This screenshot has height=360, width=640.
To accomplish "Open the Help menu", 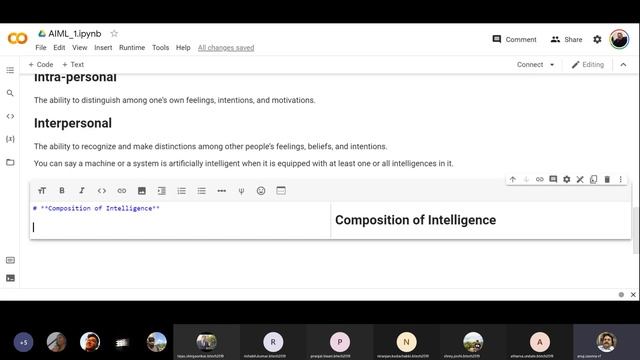I will coord(183,48).
